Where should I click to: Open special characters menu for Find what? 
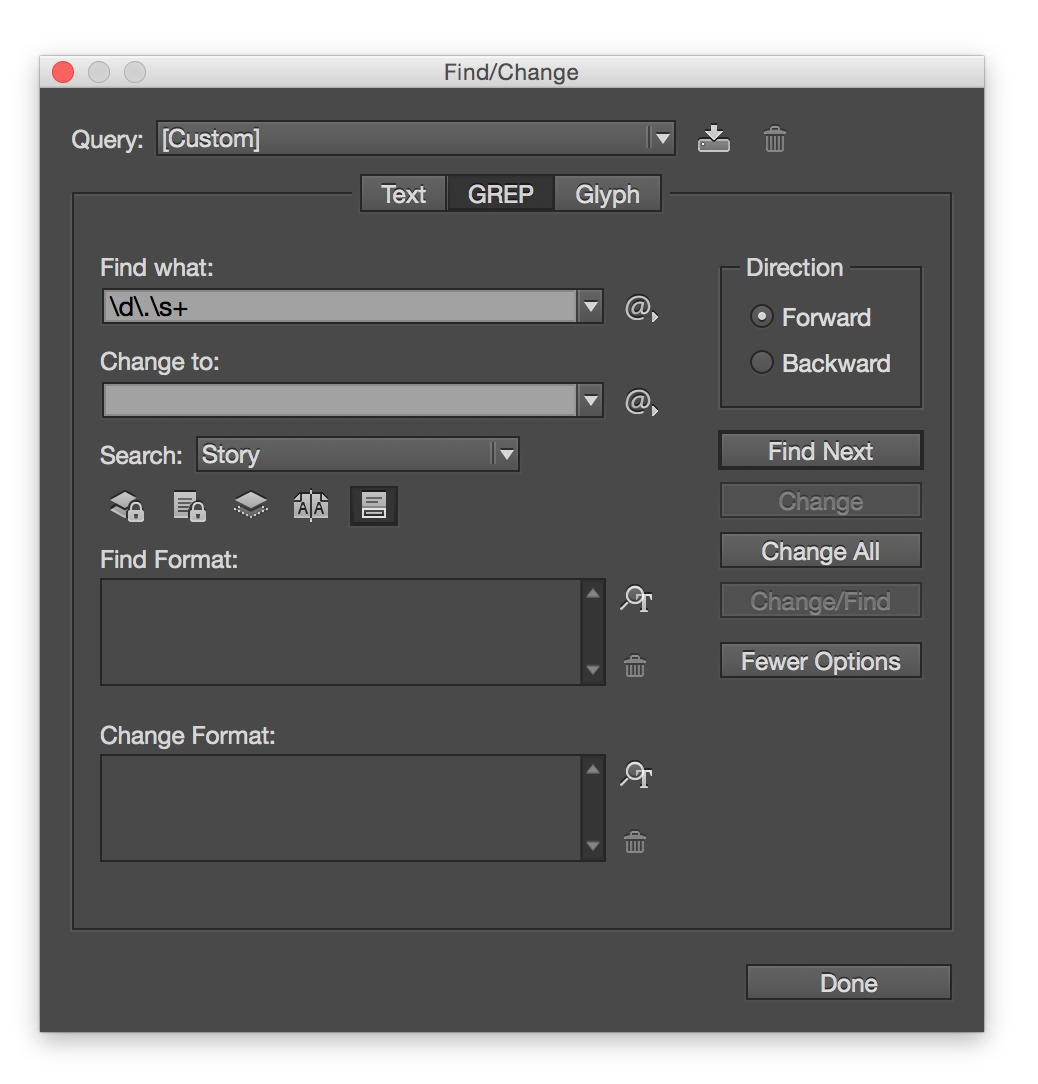click(x=640, y=308)
